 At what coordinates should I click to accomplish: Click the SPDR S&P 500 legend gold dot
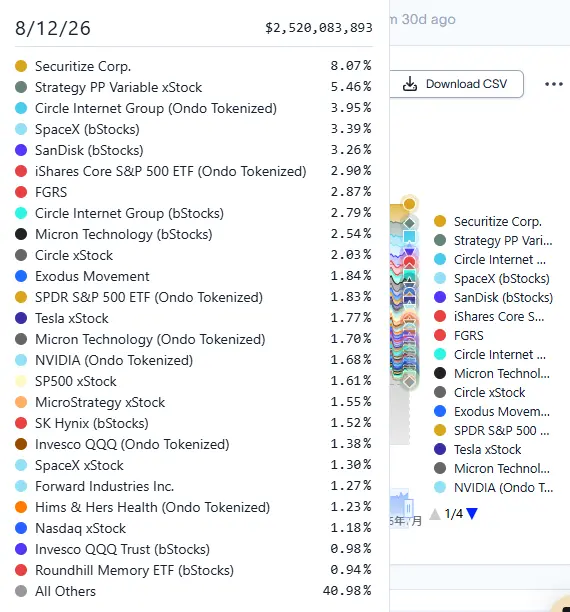click(440, 430)
